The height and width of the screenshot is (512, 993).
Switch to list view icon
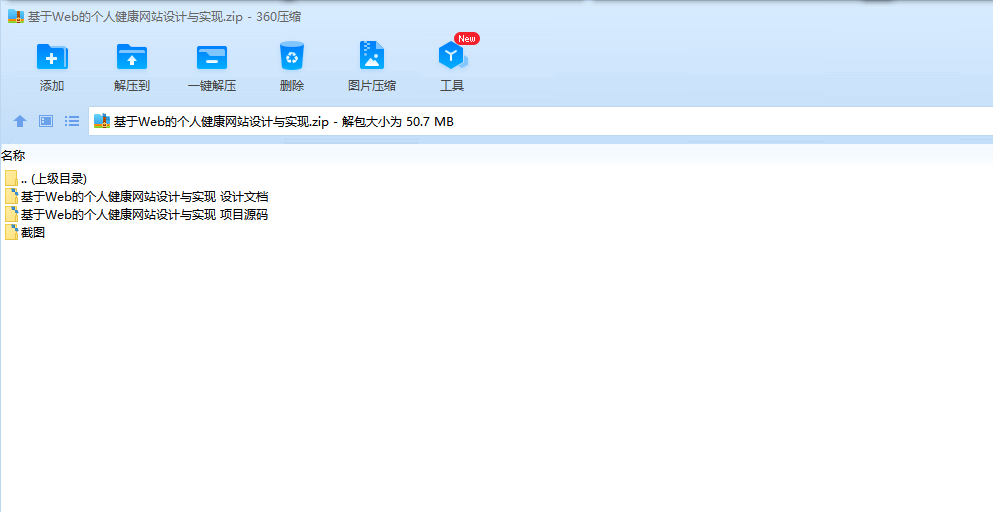point(72,120)
